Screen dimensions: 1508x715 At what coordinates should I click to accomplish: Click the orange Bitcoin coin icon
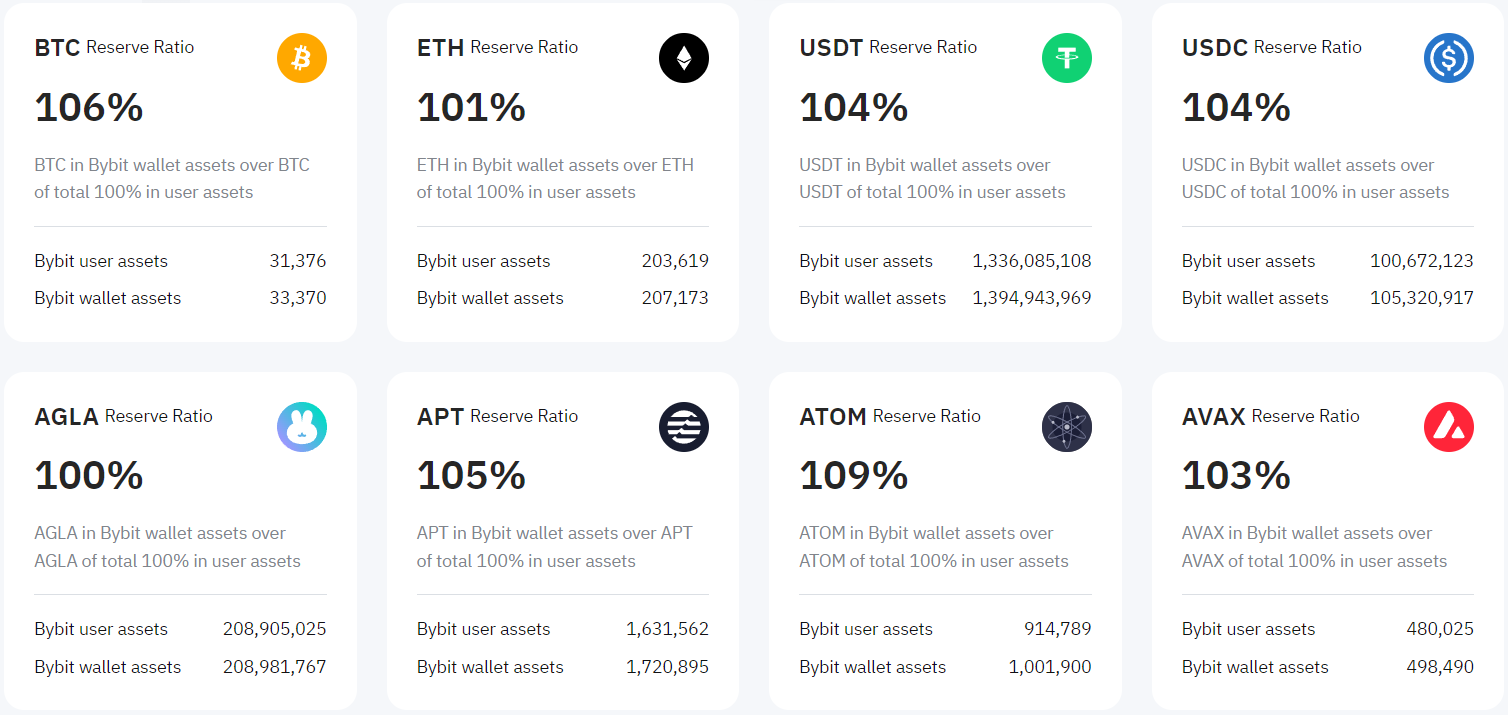[x=302, y=58]
